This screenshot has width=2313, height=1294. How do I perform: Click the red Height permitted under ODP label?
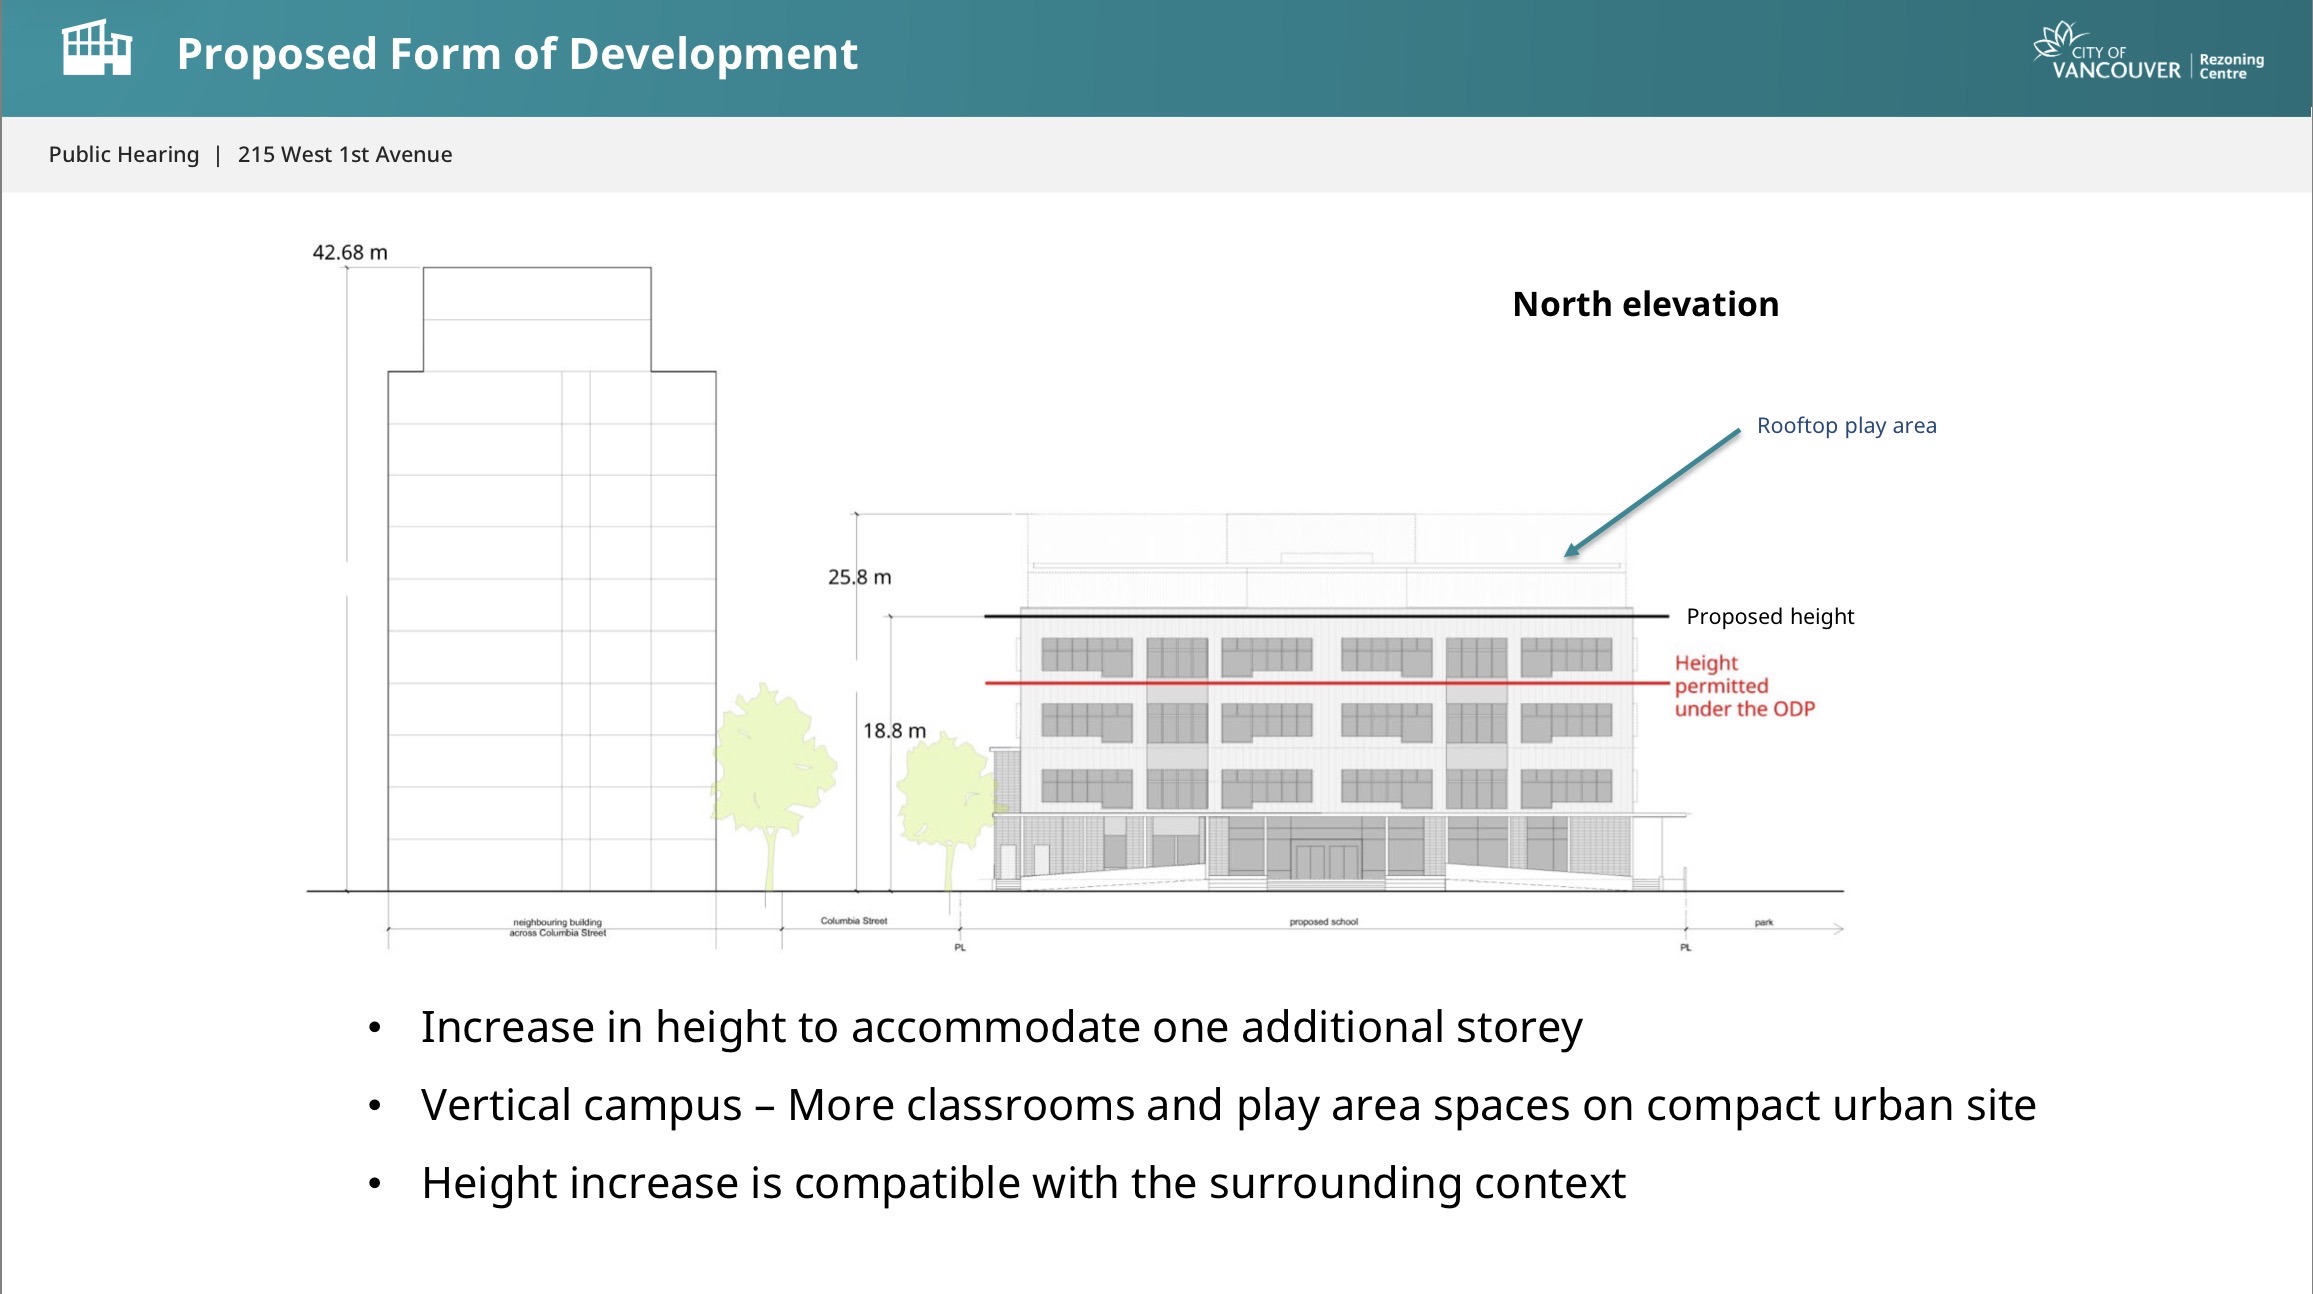click(1743, 686)
